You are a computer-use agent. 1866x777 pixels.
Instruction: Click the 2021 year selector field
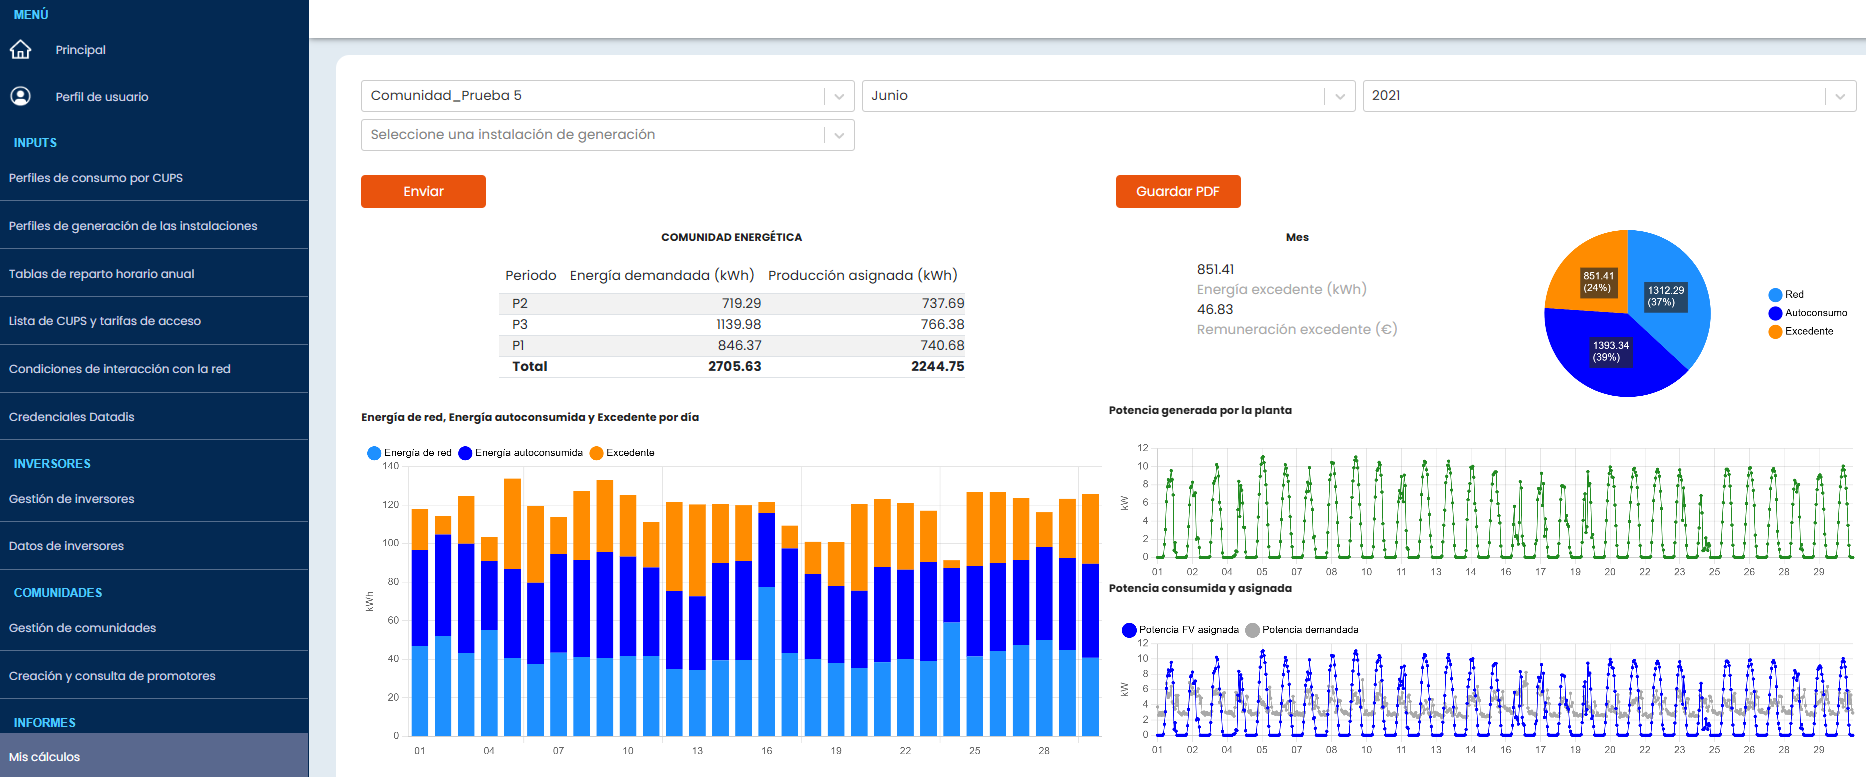point(1609,96)
